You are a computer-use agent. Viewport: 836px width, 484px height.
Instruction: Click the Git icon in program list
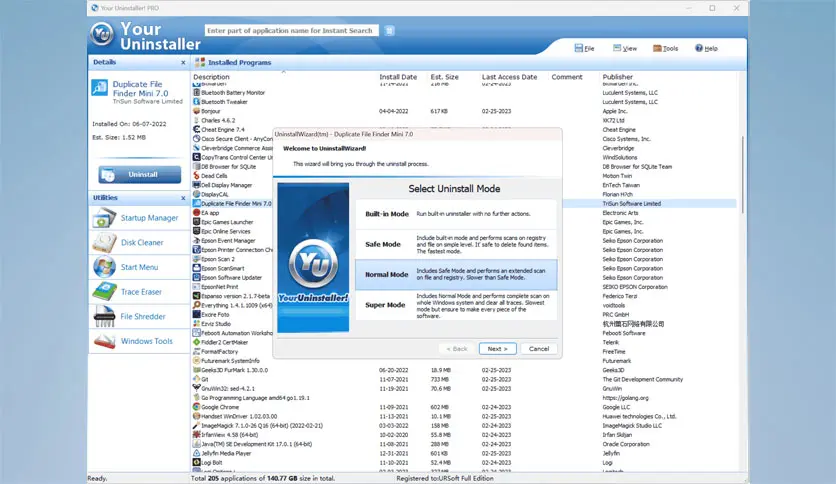click(196, 379)
